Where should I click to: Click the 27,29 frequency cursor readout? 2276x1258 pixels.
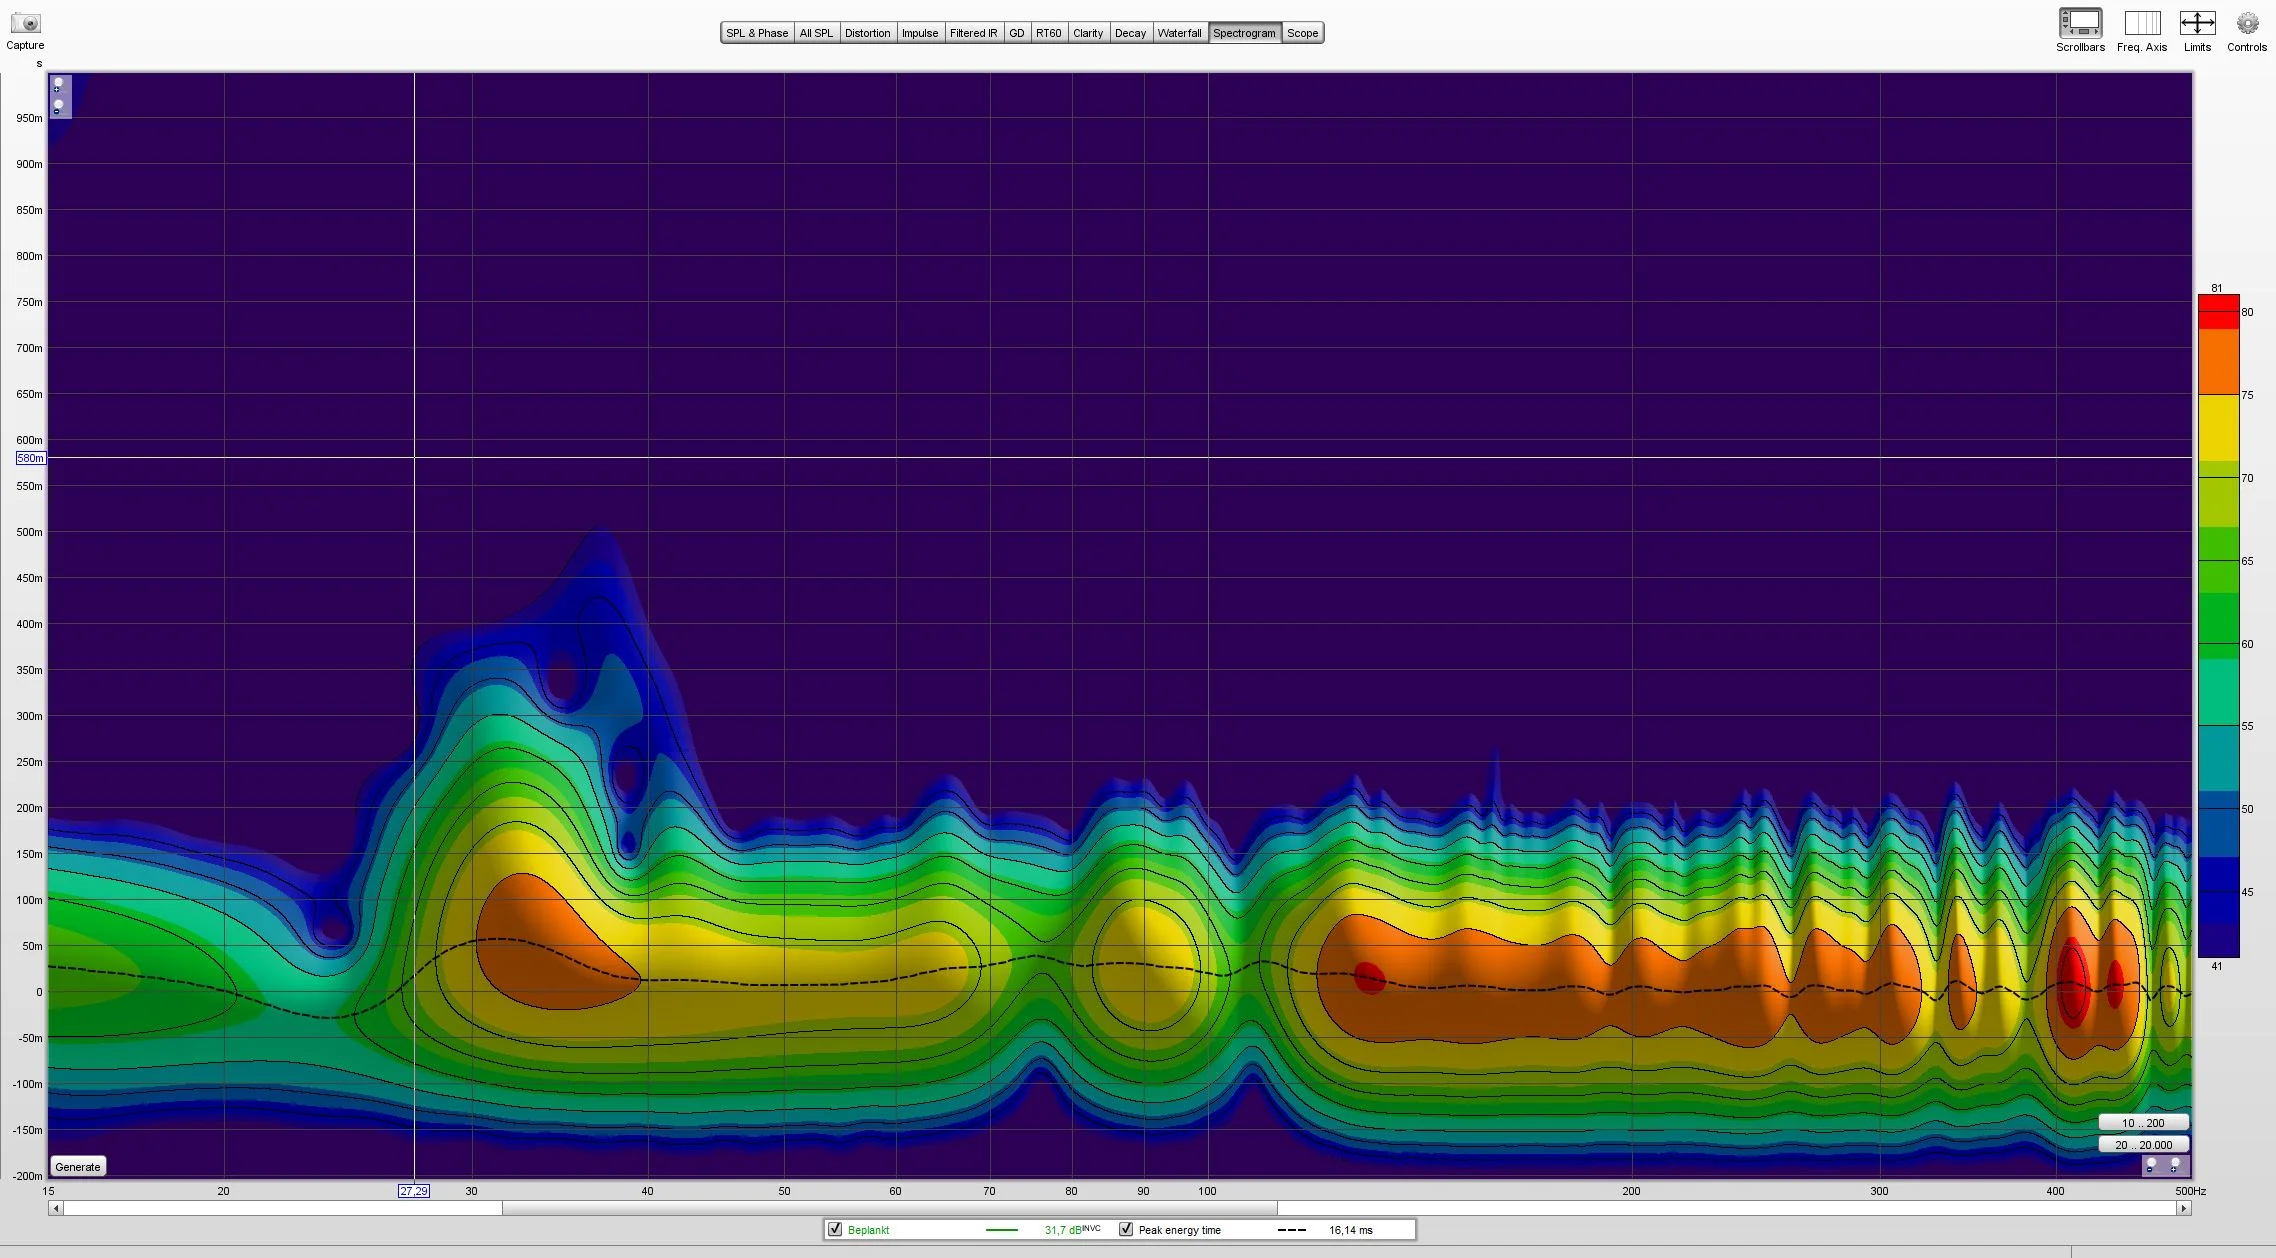click(x=414, y=1191)
